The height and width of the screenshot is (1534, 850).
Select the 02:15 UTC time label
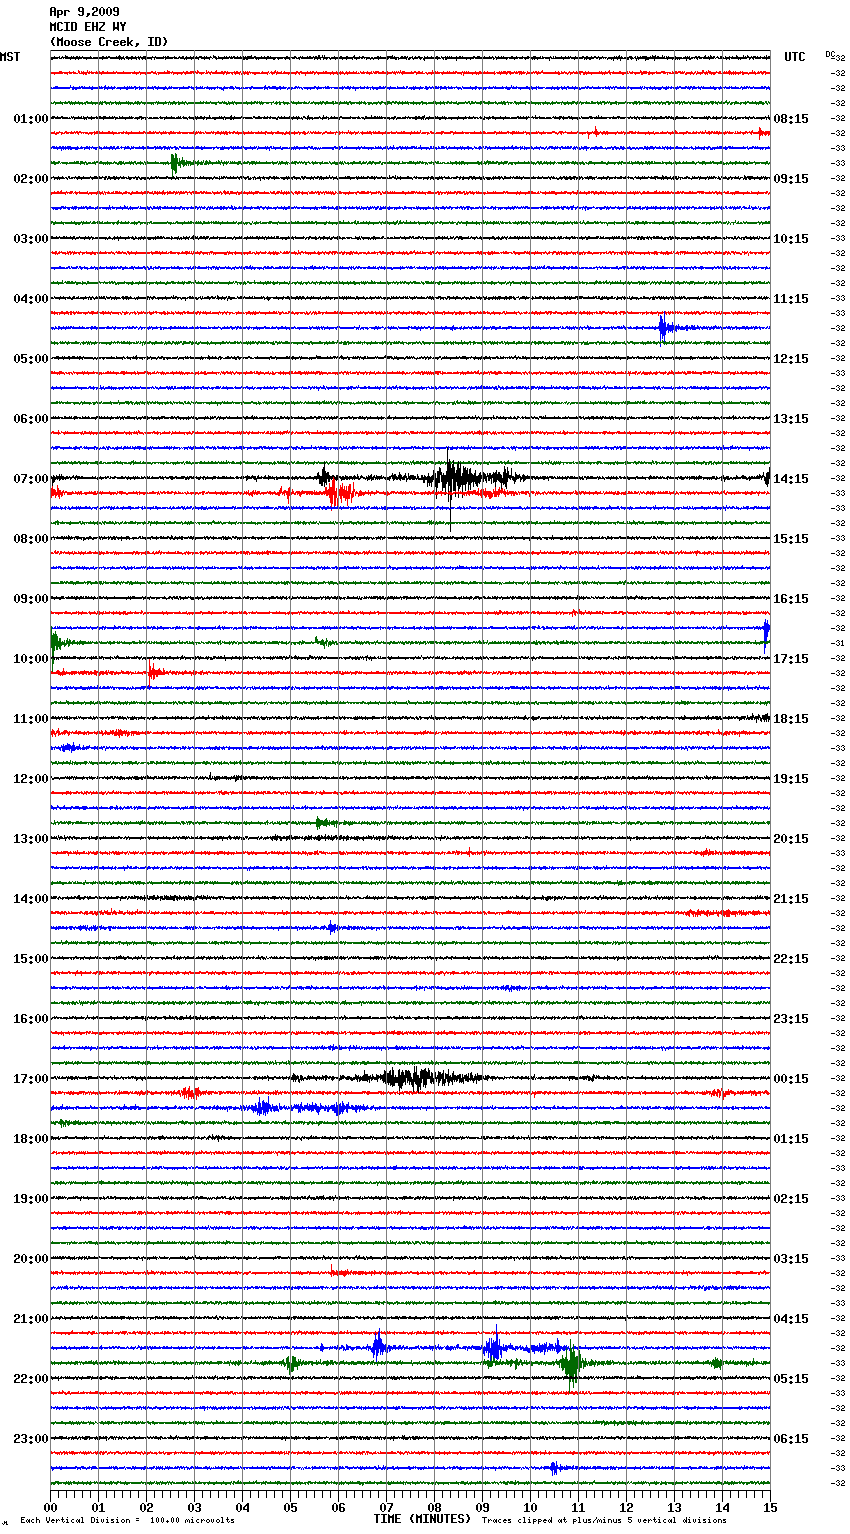[x=791, y=1199]
